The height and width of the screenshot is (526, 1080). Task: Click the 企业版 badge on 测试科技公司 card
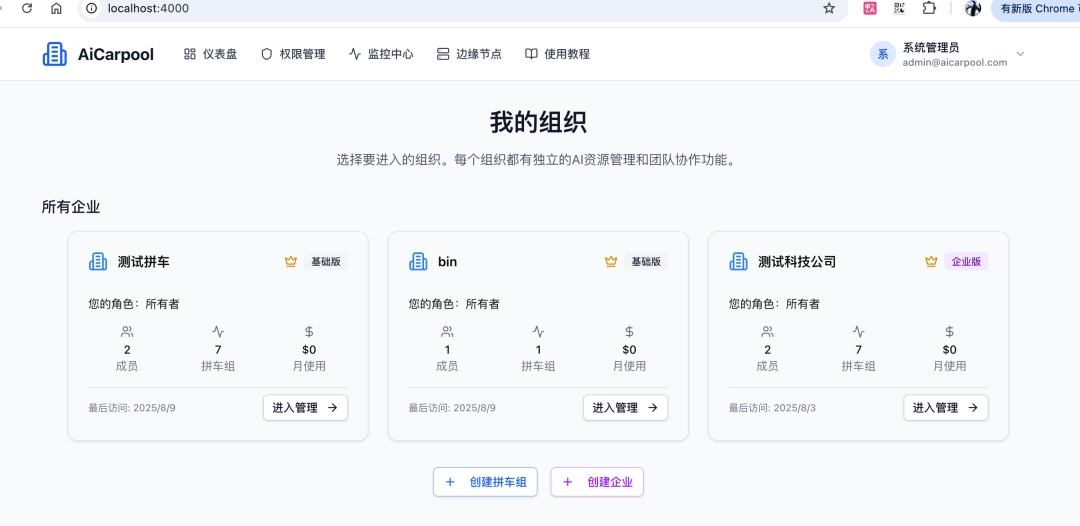point(966,262)
